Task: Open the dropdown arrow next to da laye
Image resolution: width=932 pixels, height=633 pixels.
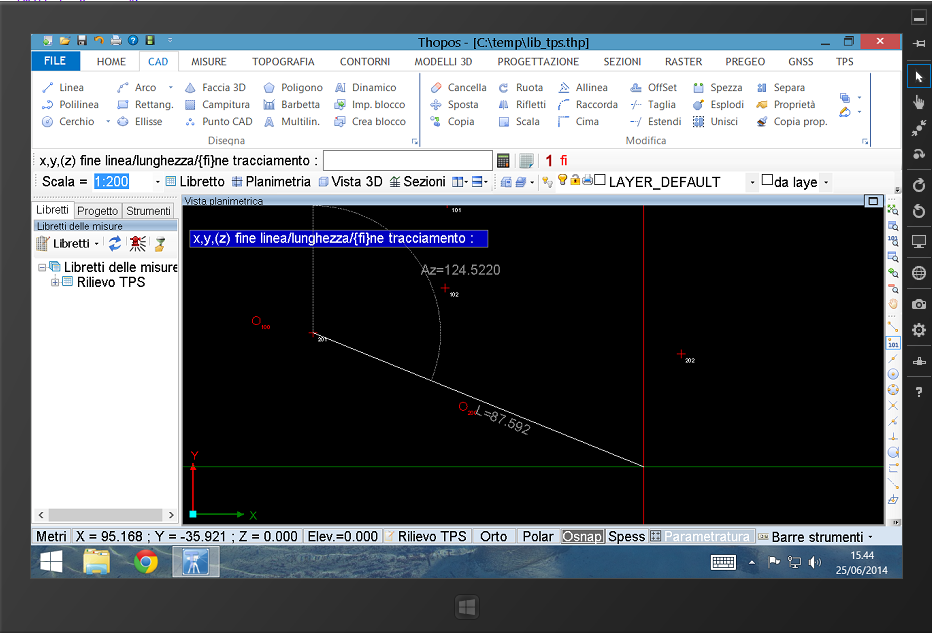Action: click(826, 182)
